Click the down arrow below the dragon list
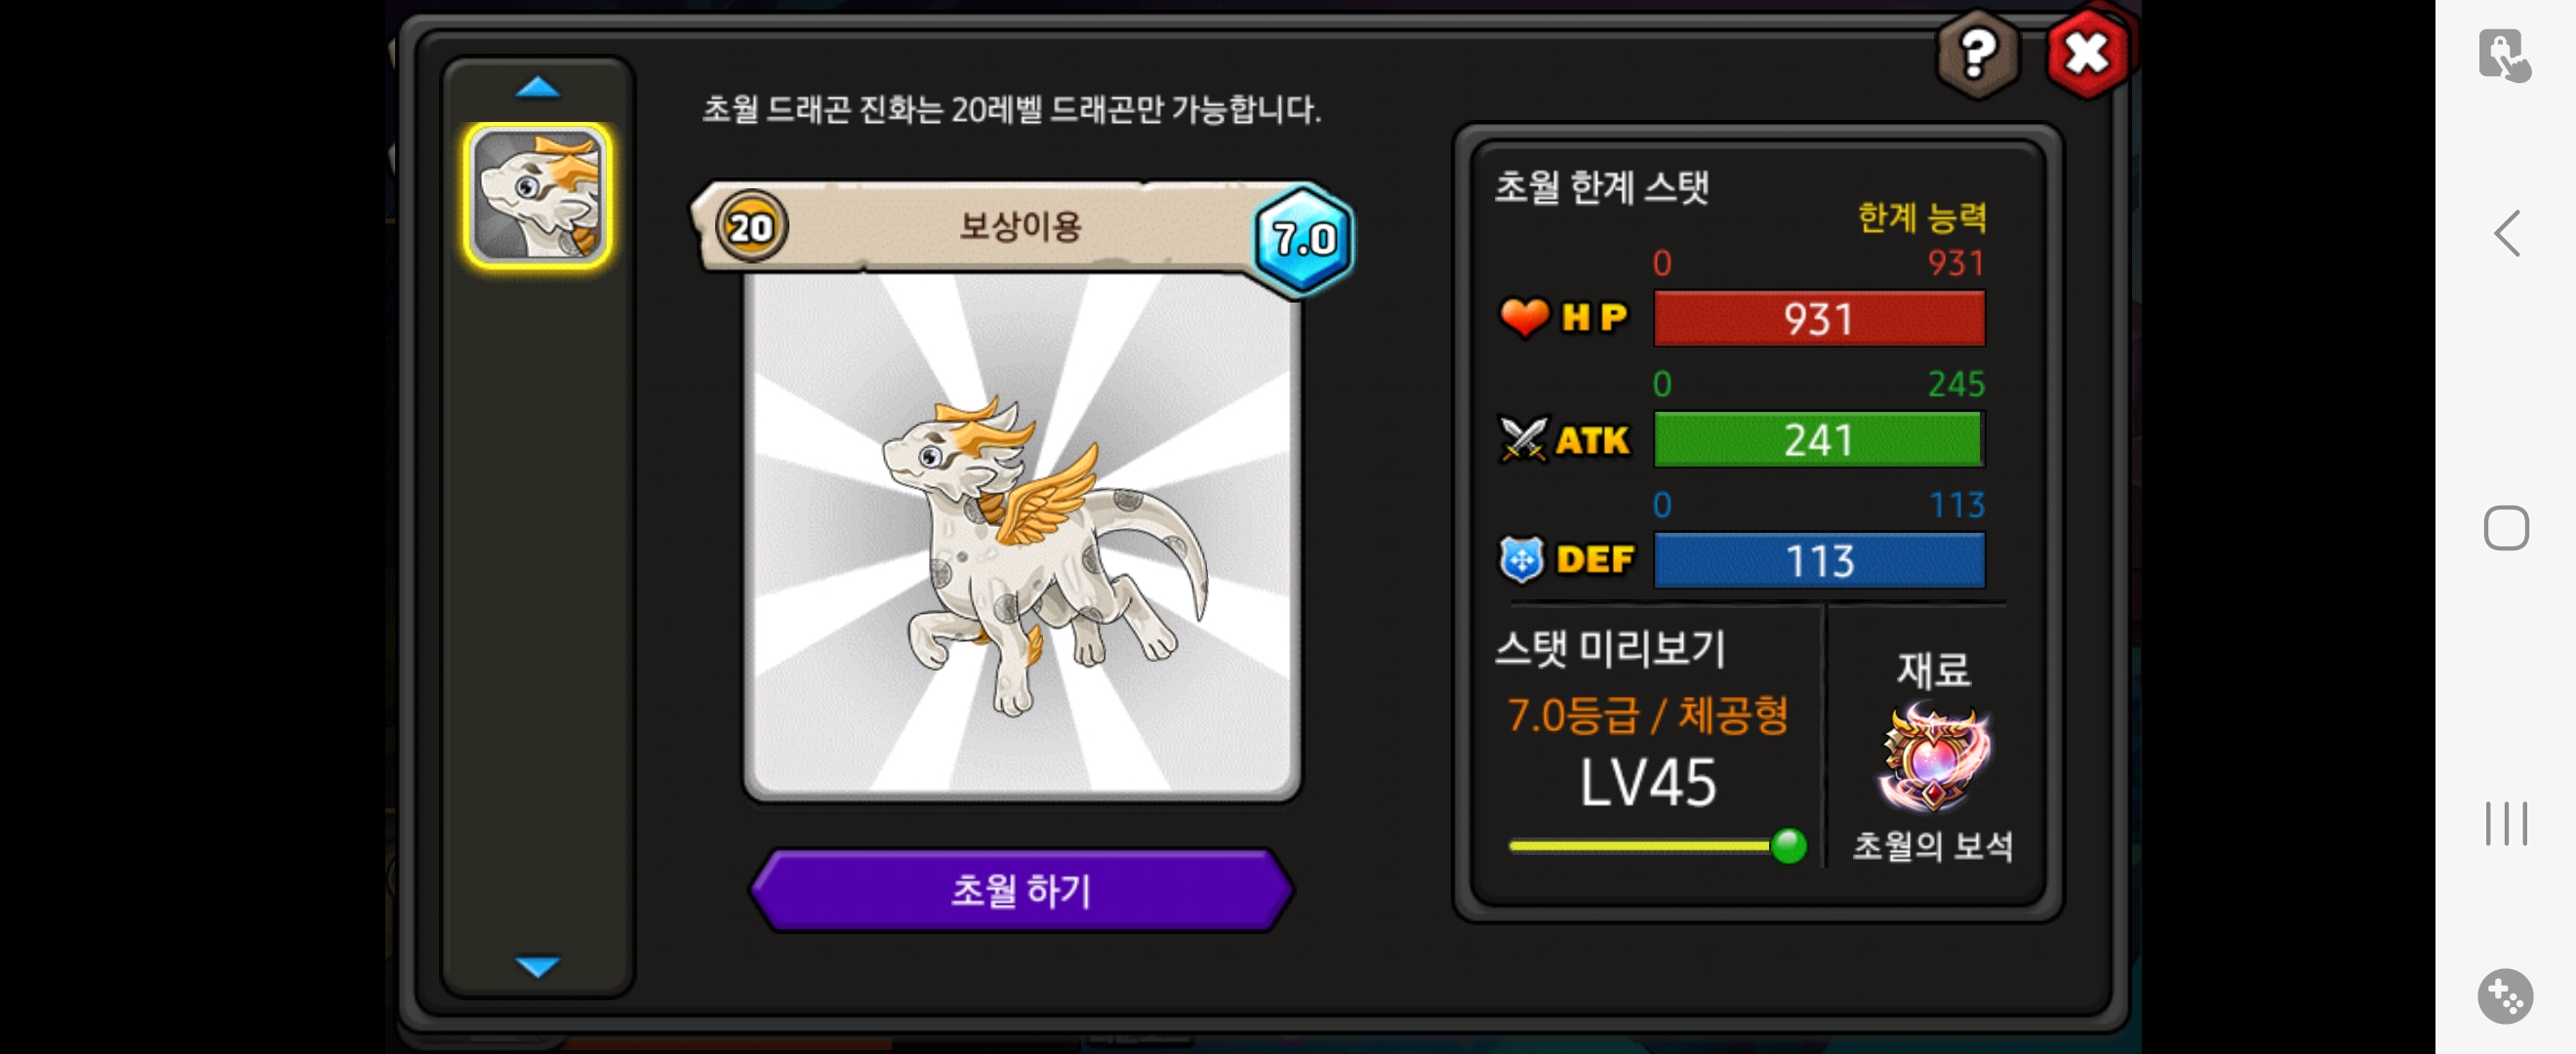The image size is (2576, 1054). point(537,966)
